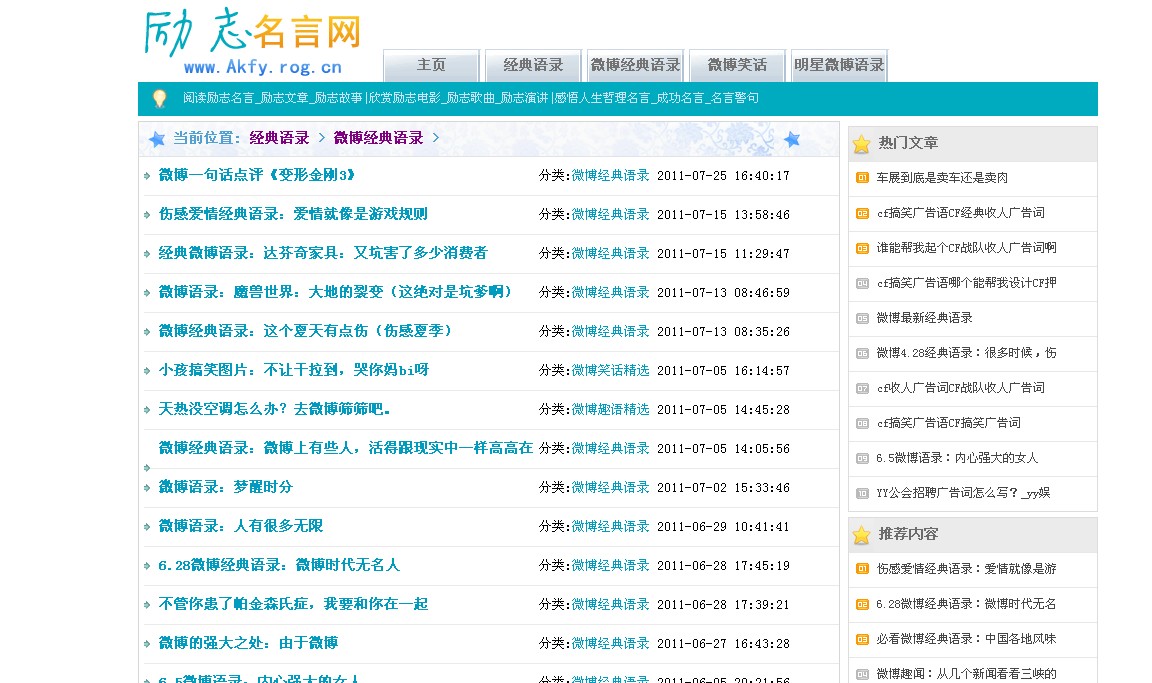
Task: Open article 微博语录:人有很多无限
Action: 241,526
